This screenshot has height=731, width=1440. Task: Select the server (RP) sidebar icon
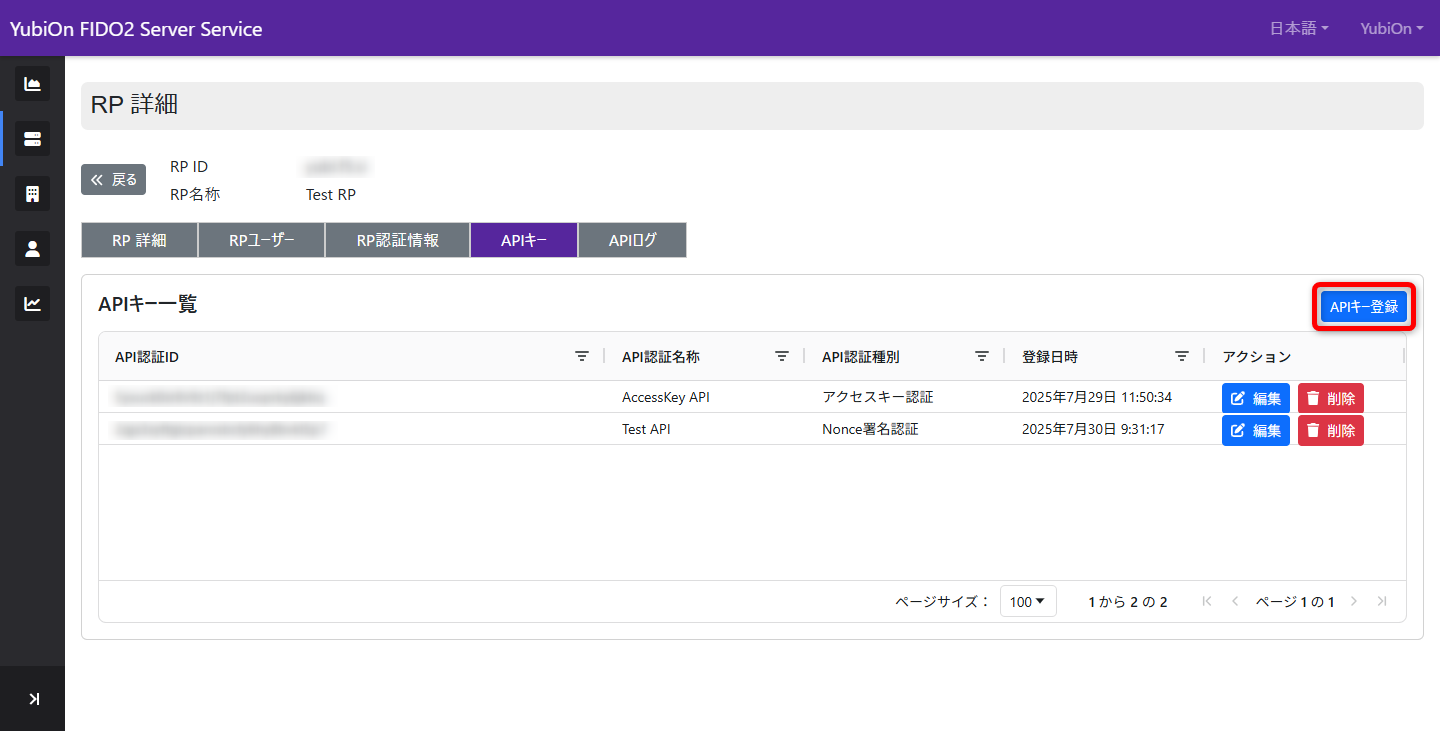[x=32, y=138]
